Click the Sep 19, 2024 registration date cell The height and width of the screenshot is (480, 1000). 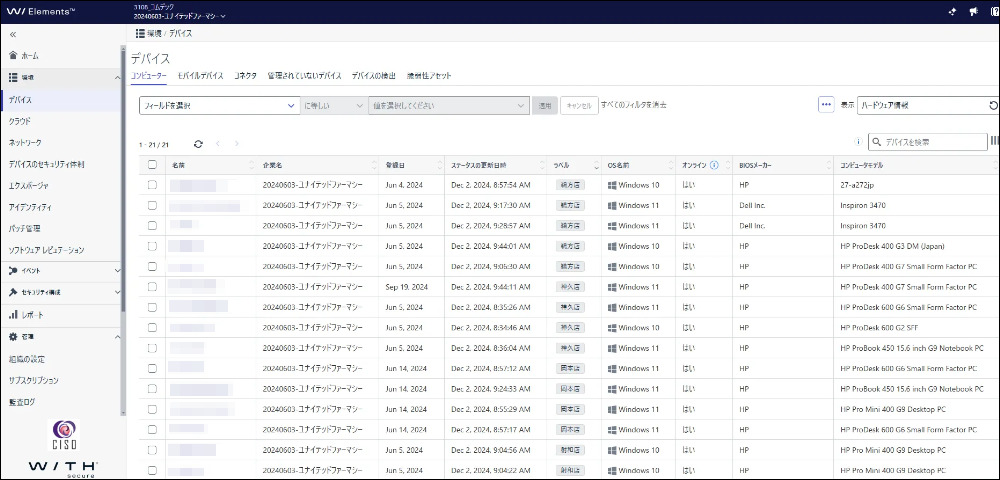tap(407, 287)
